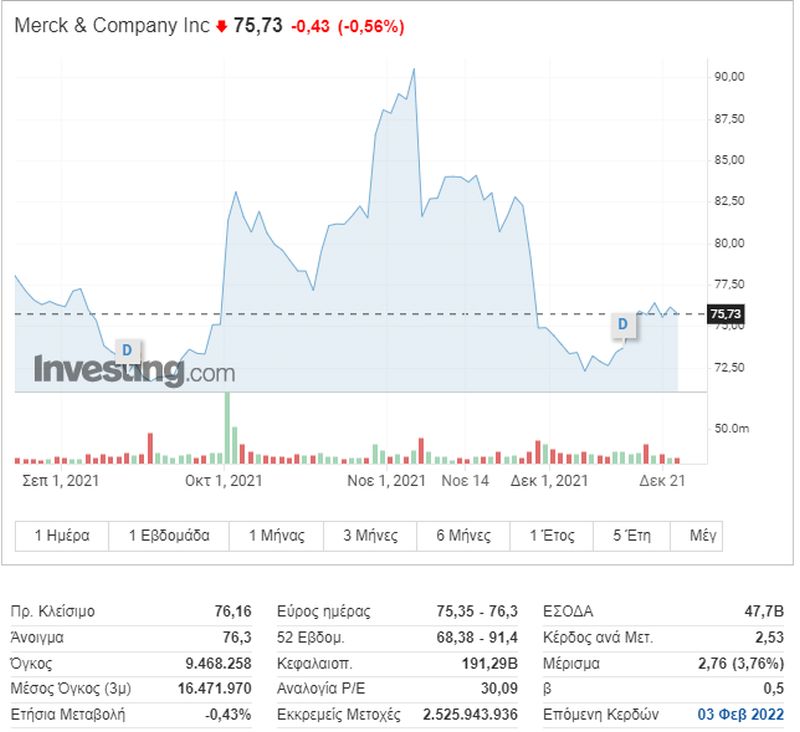This screenshot has width=800, height=732.
Task: Click the 52 Εβδομ. label
Action: click(311, 638)
